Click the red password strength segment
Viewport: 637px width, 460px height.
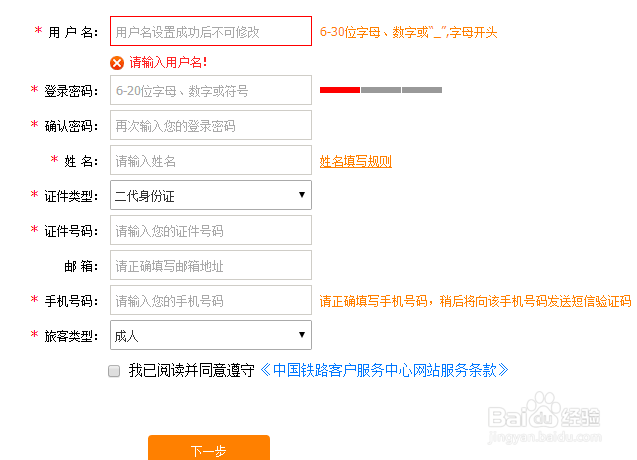tap(340, 90)
